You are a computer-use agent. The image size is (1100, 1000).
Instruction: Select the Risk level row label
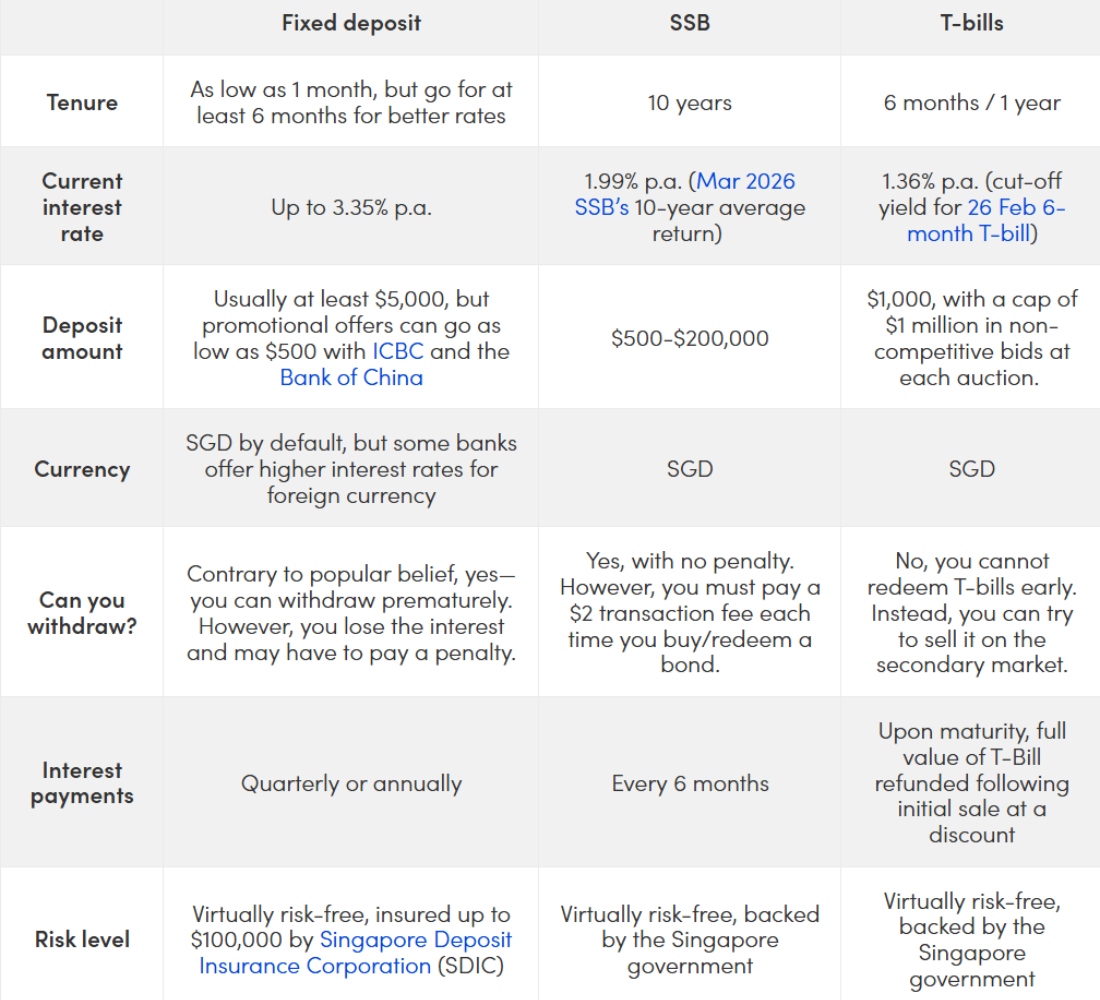tap(82, 939)
